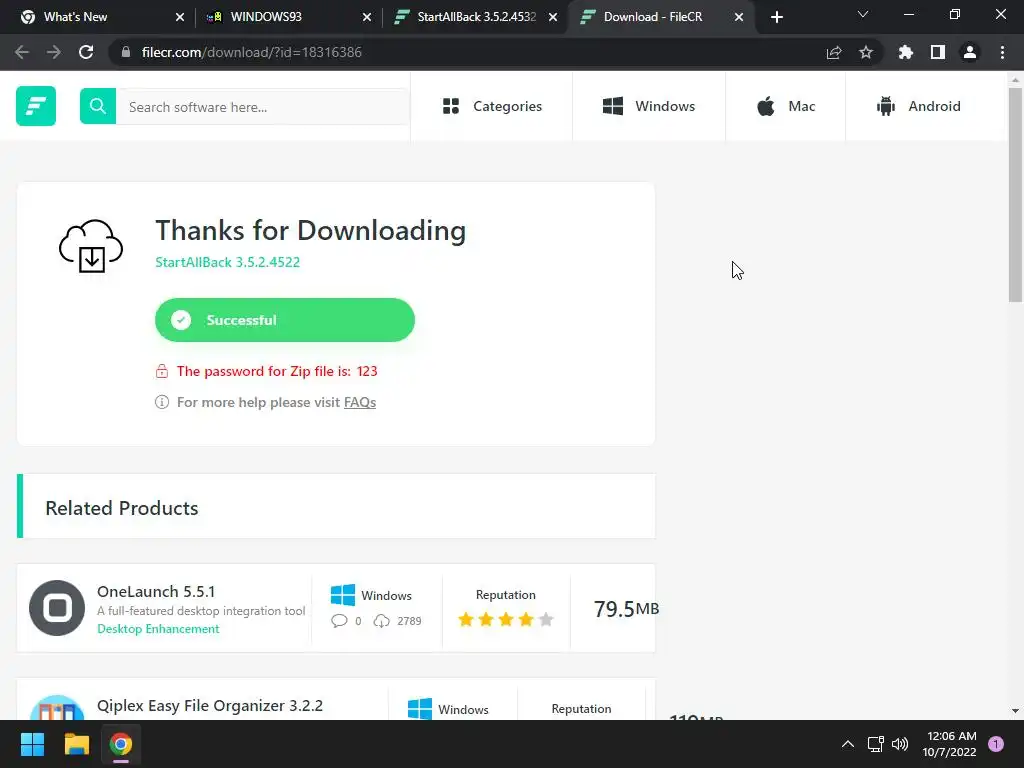Click the Android robot icon
This screenshot has height=768, width=1024.
pyautogui.click(x=886, y=106)
